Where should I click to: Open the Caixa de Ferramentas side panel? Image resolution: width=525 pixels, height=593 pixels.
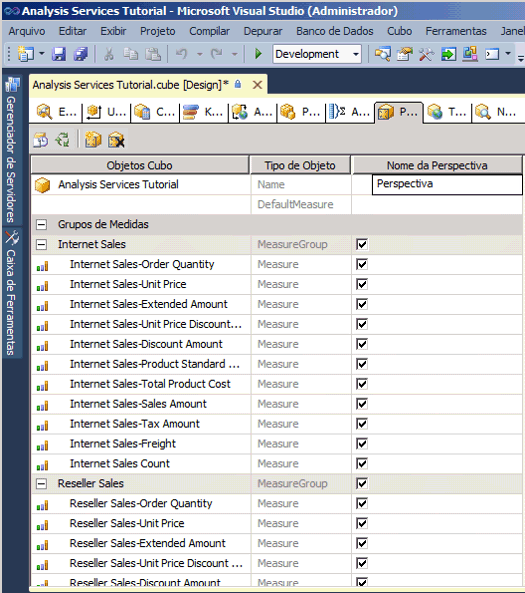[x=12, y=293]
